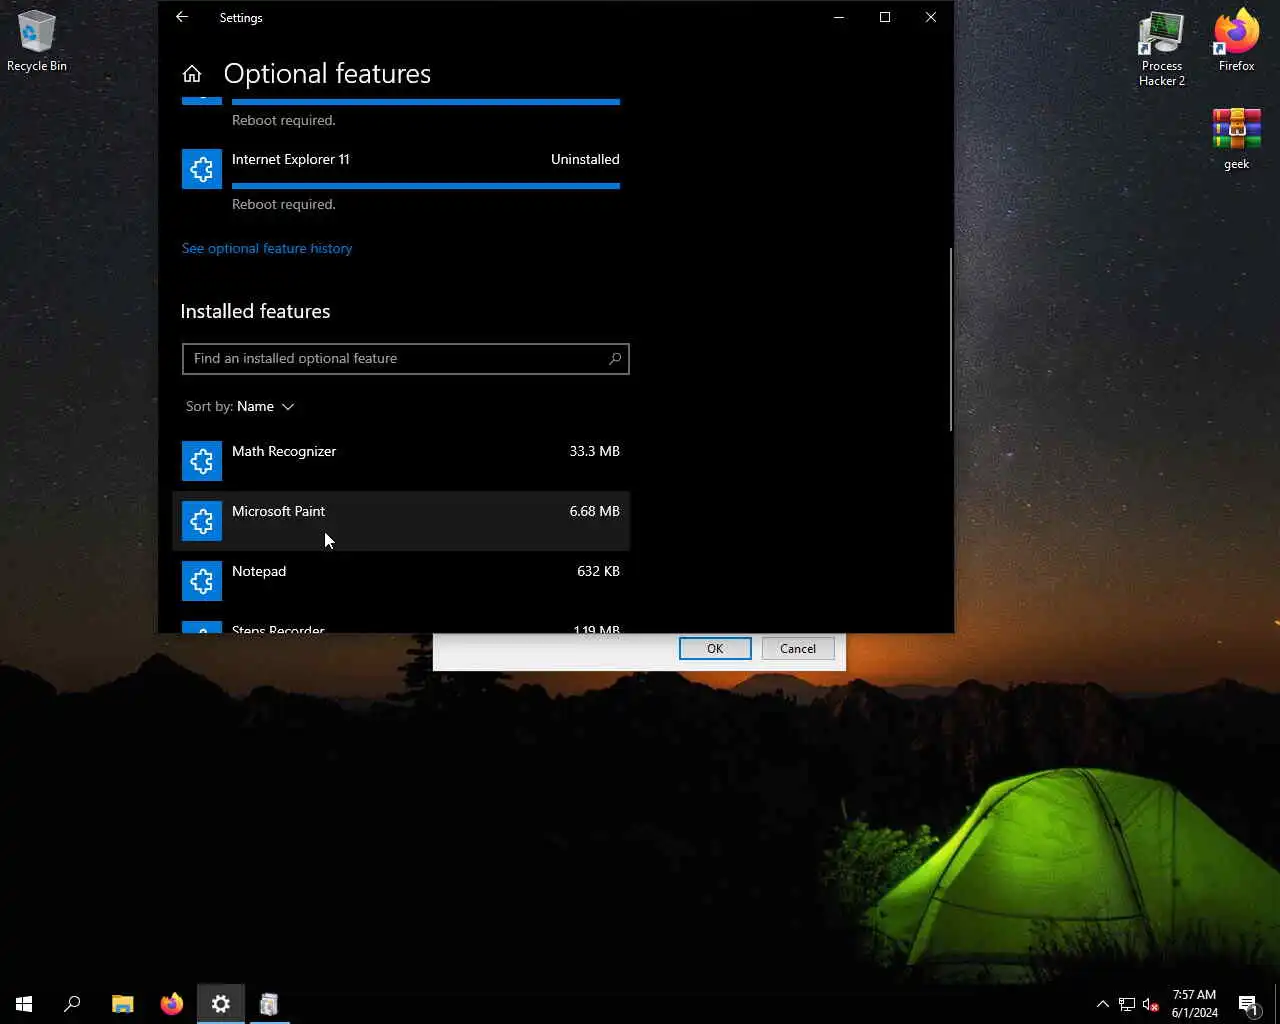Open the Windows Start menu
The width and height of the screenshot is (1280, 1024).
tap(24, 1004)
